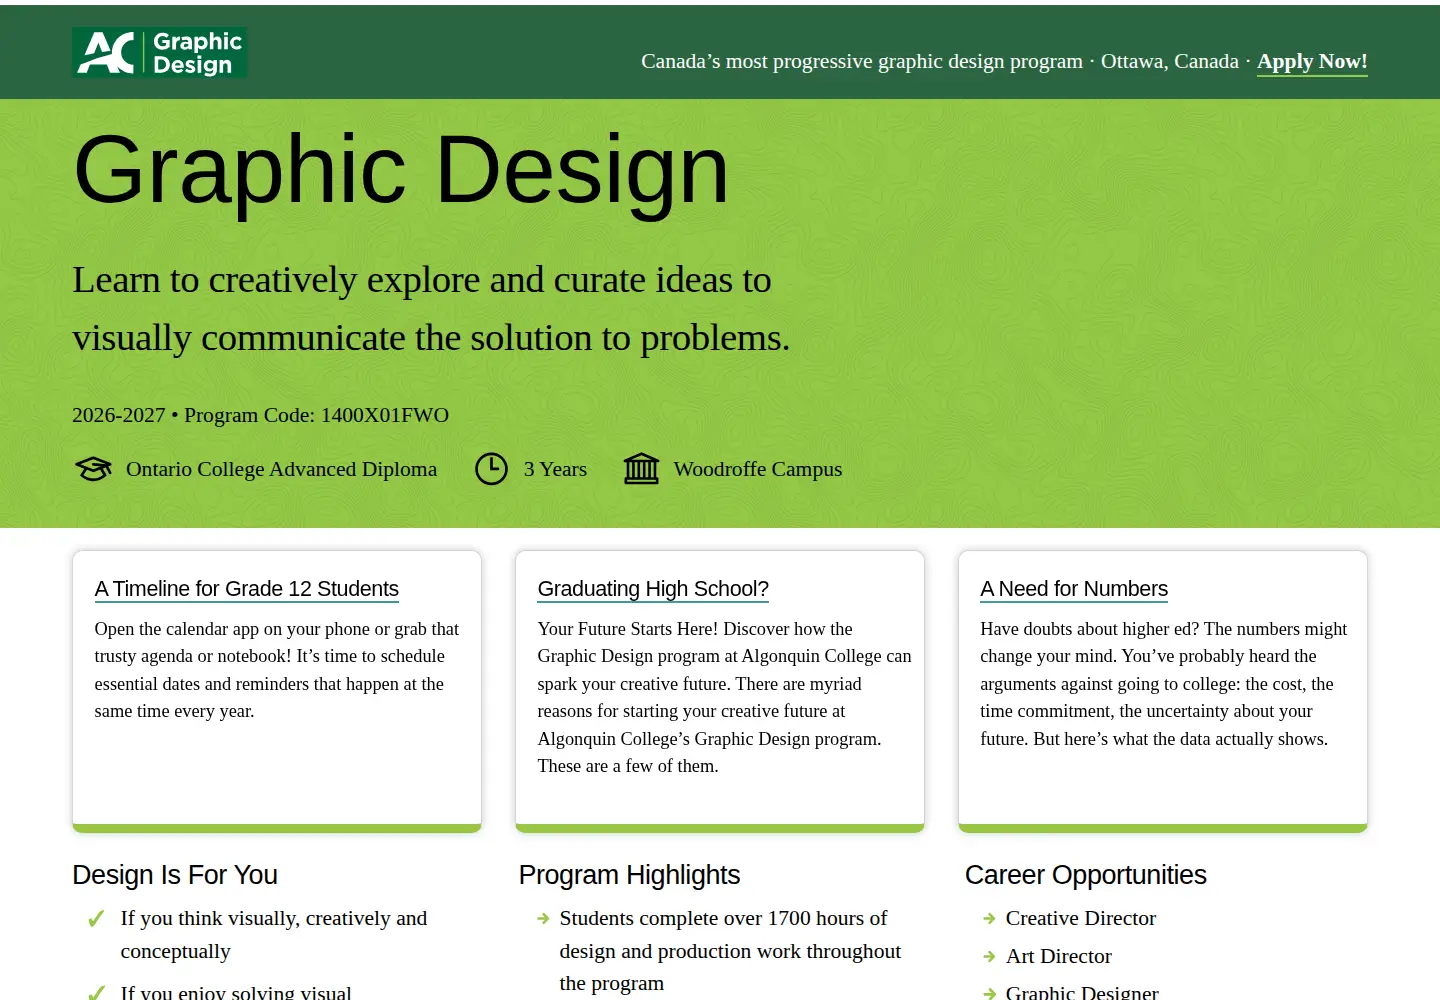Screen dimensions: 1440x1000
Task: Click 'Students complete over 1700 hours' item
Action: click(x=730, y=951)
